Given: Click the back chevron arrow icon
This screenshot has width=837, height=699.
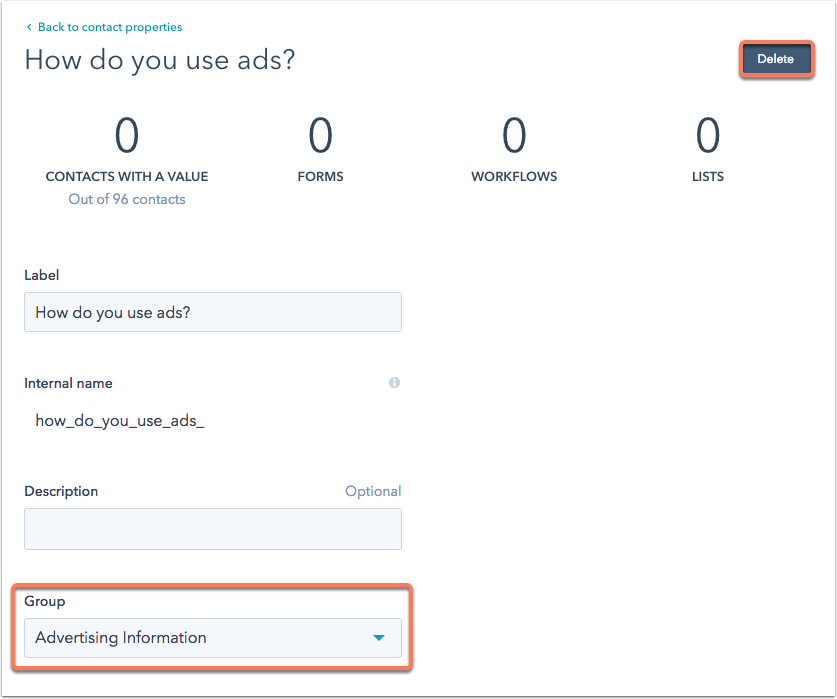Looking at the screenshot, I should pyautogui.click(x=29, y=27).
